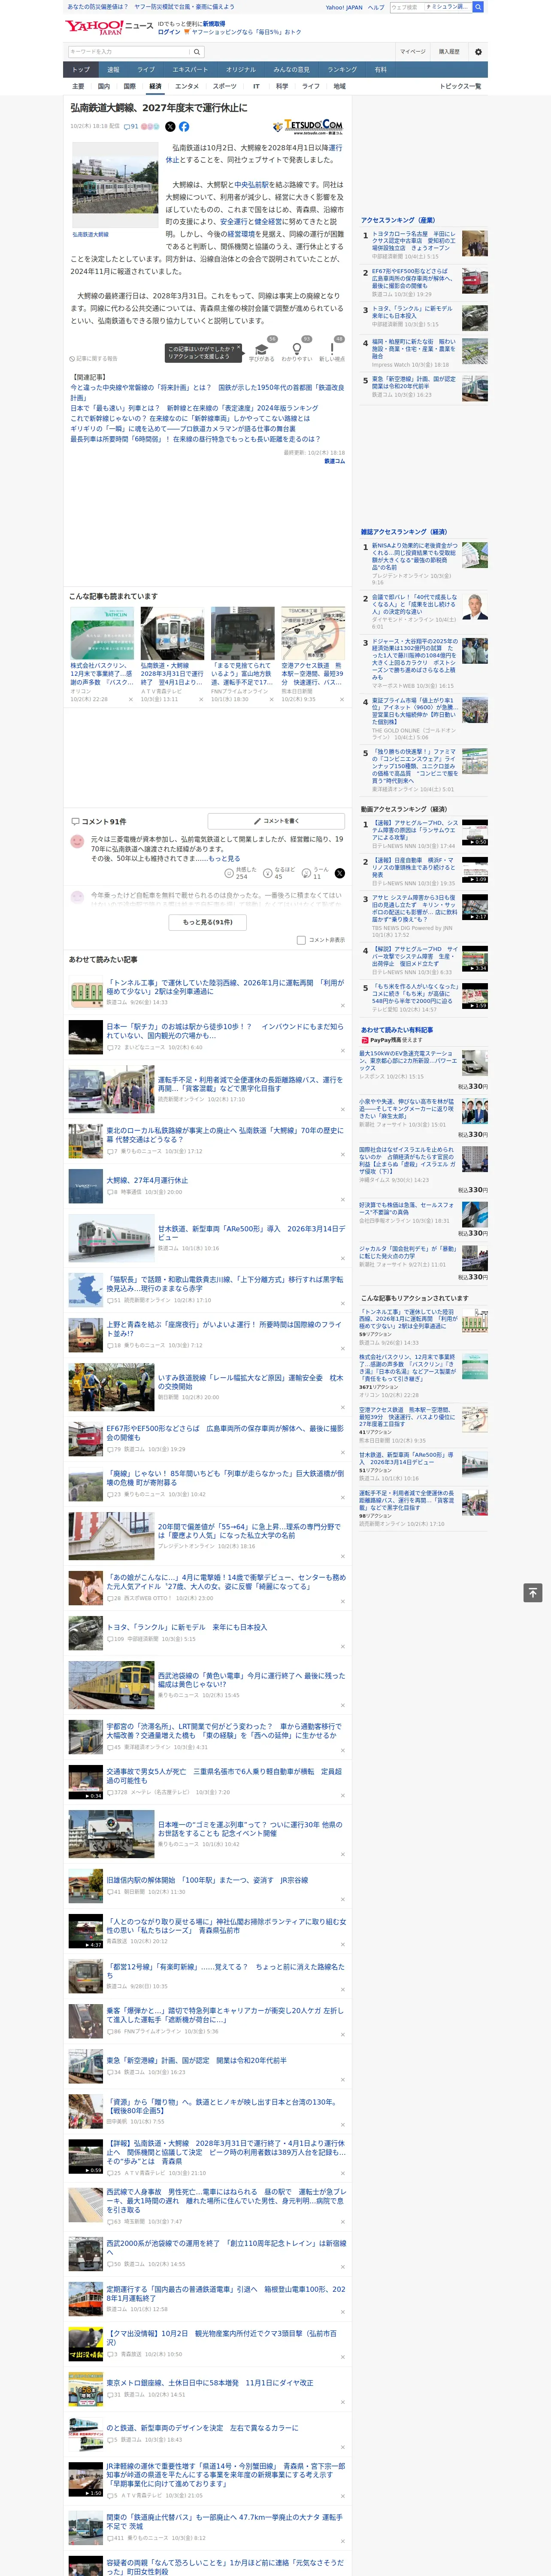This screenshot has width=551, height=2576.
Task: Select the ライブ navigation tab
Action: [146, 69]
